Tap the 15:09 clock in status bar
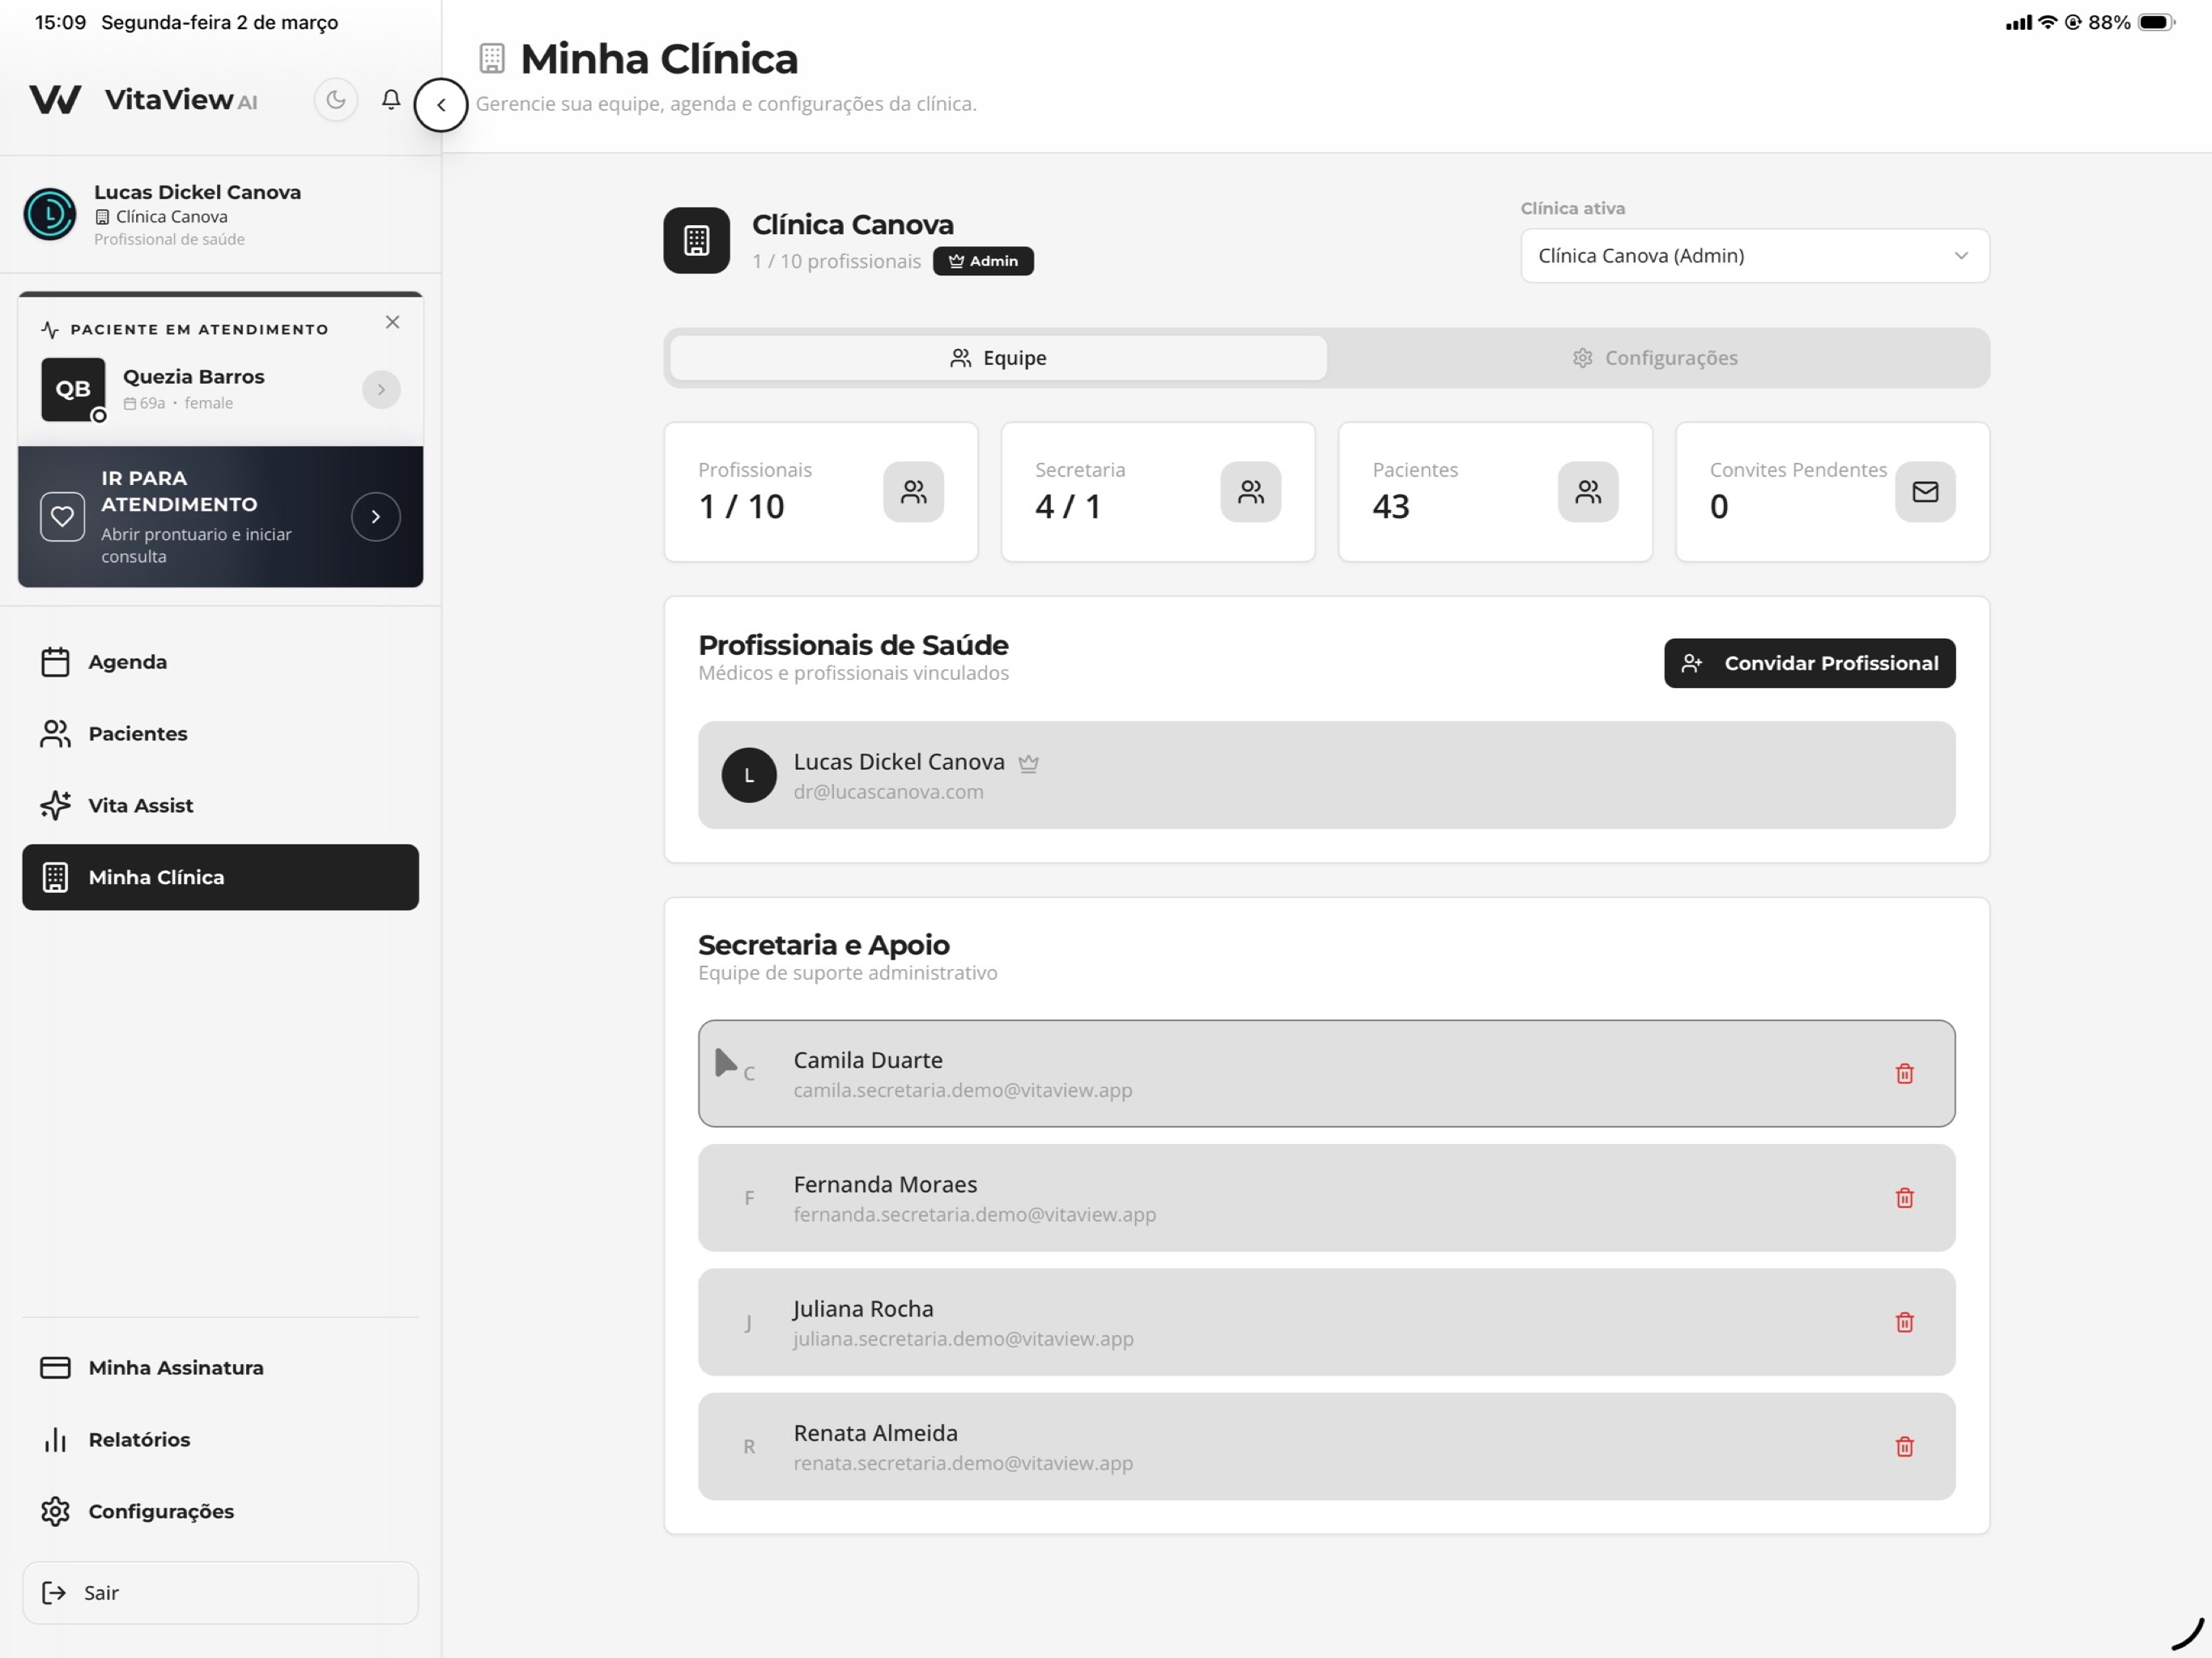Image resolution: width=2212 pixels, height=1658 pixels. (x=60, y=22)
